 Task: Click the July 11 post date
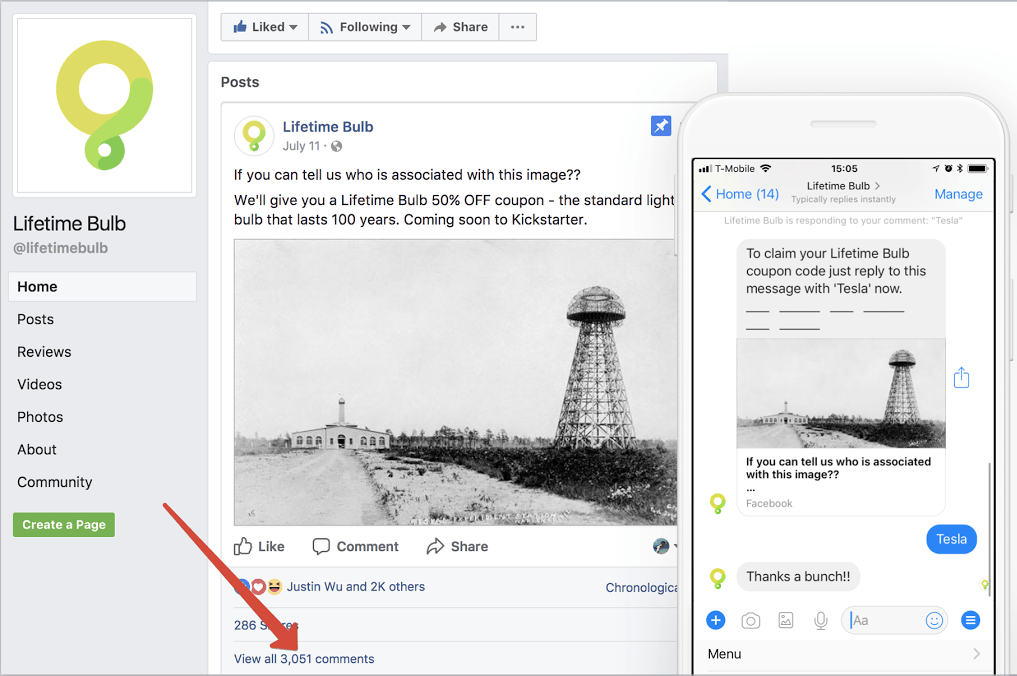point(301,146)
